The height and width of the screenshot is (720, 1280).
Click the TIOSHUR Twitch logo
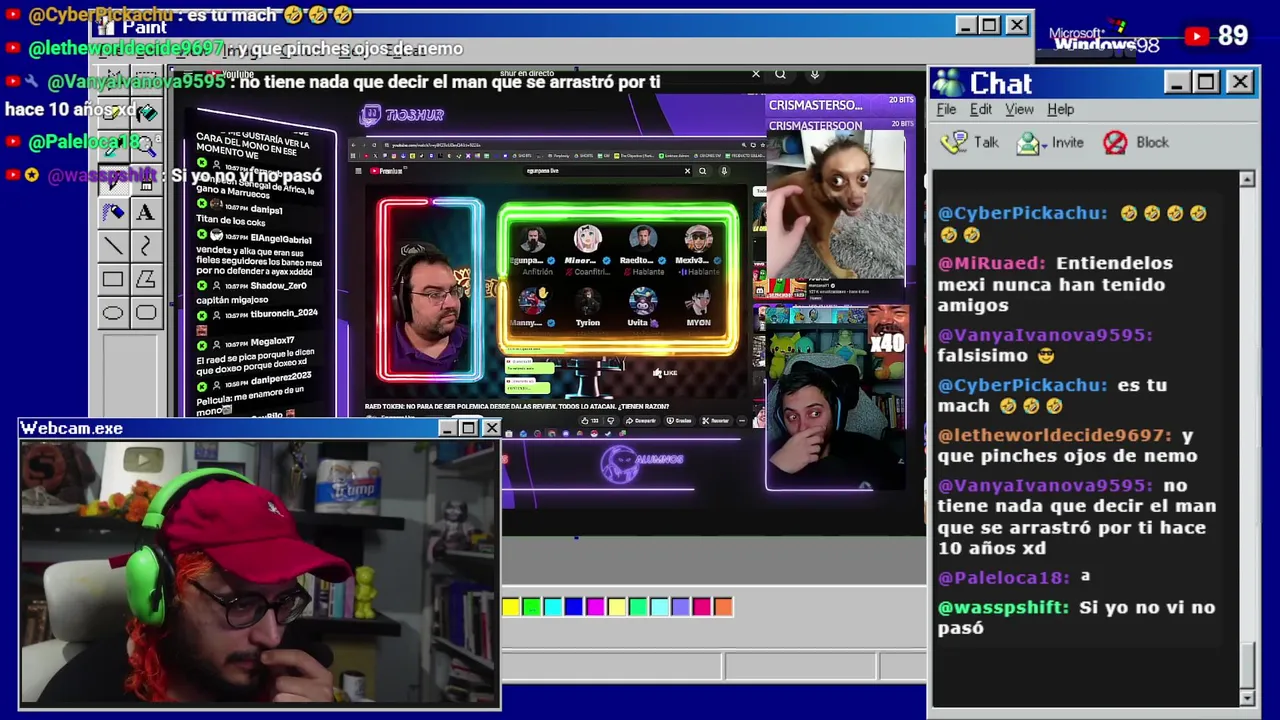(401, 115)
